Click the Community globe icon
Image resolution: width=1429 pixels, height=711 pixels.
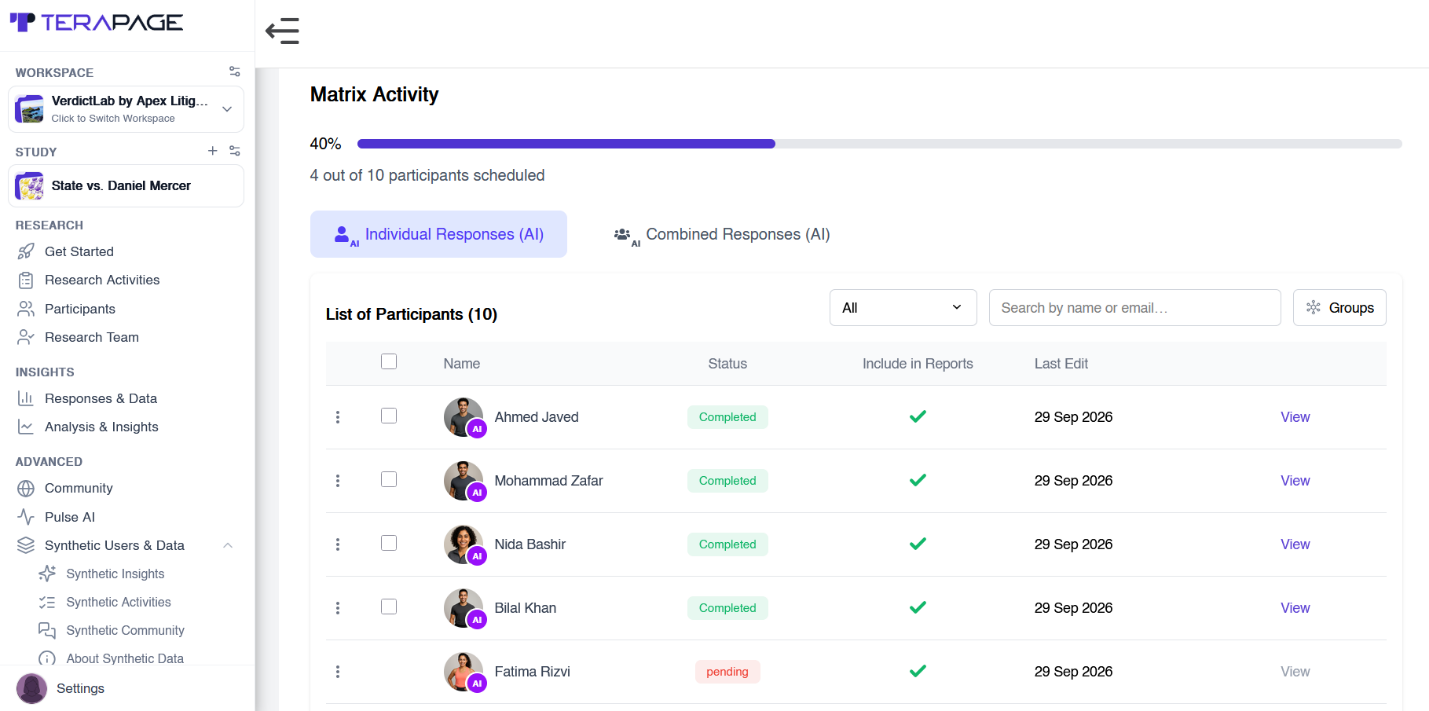point(26,488)
